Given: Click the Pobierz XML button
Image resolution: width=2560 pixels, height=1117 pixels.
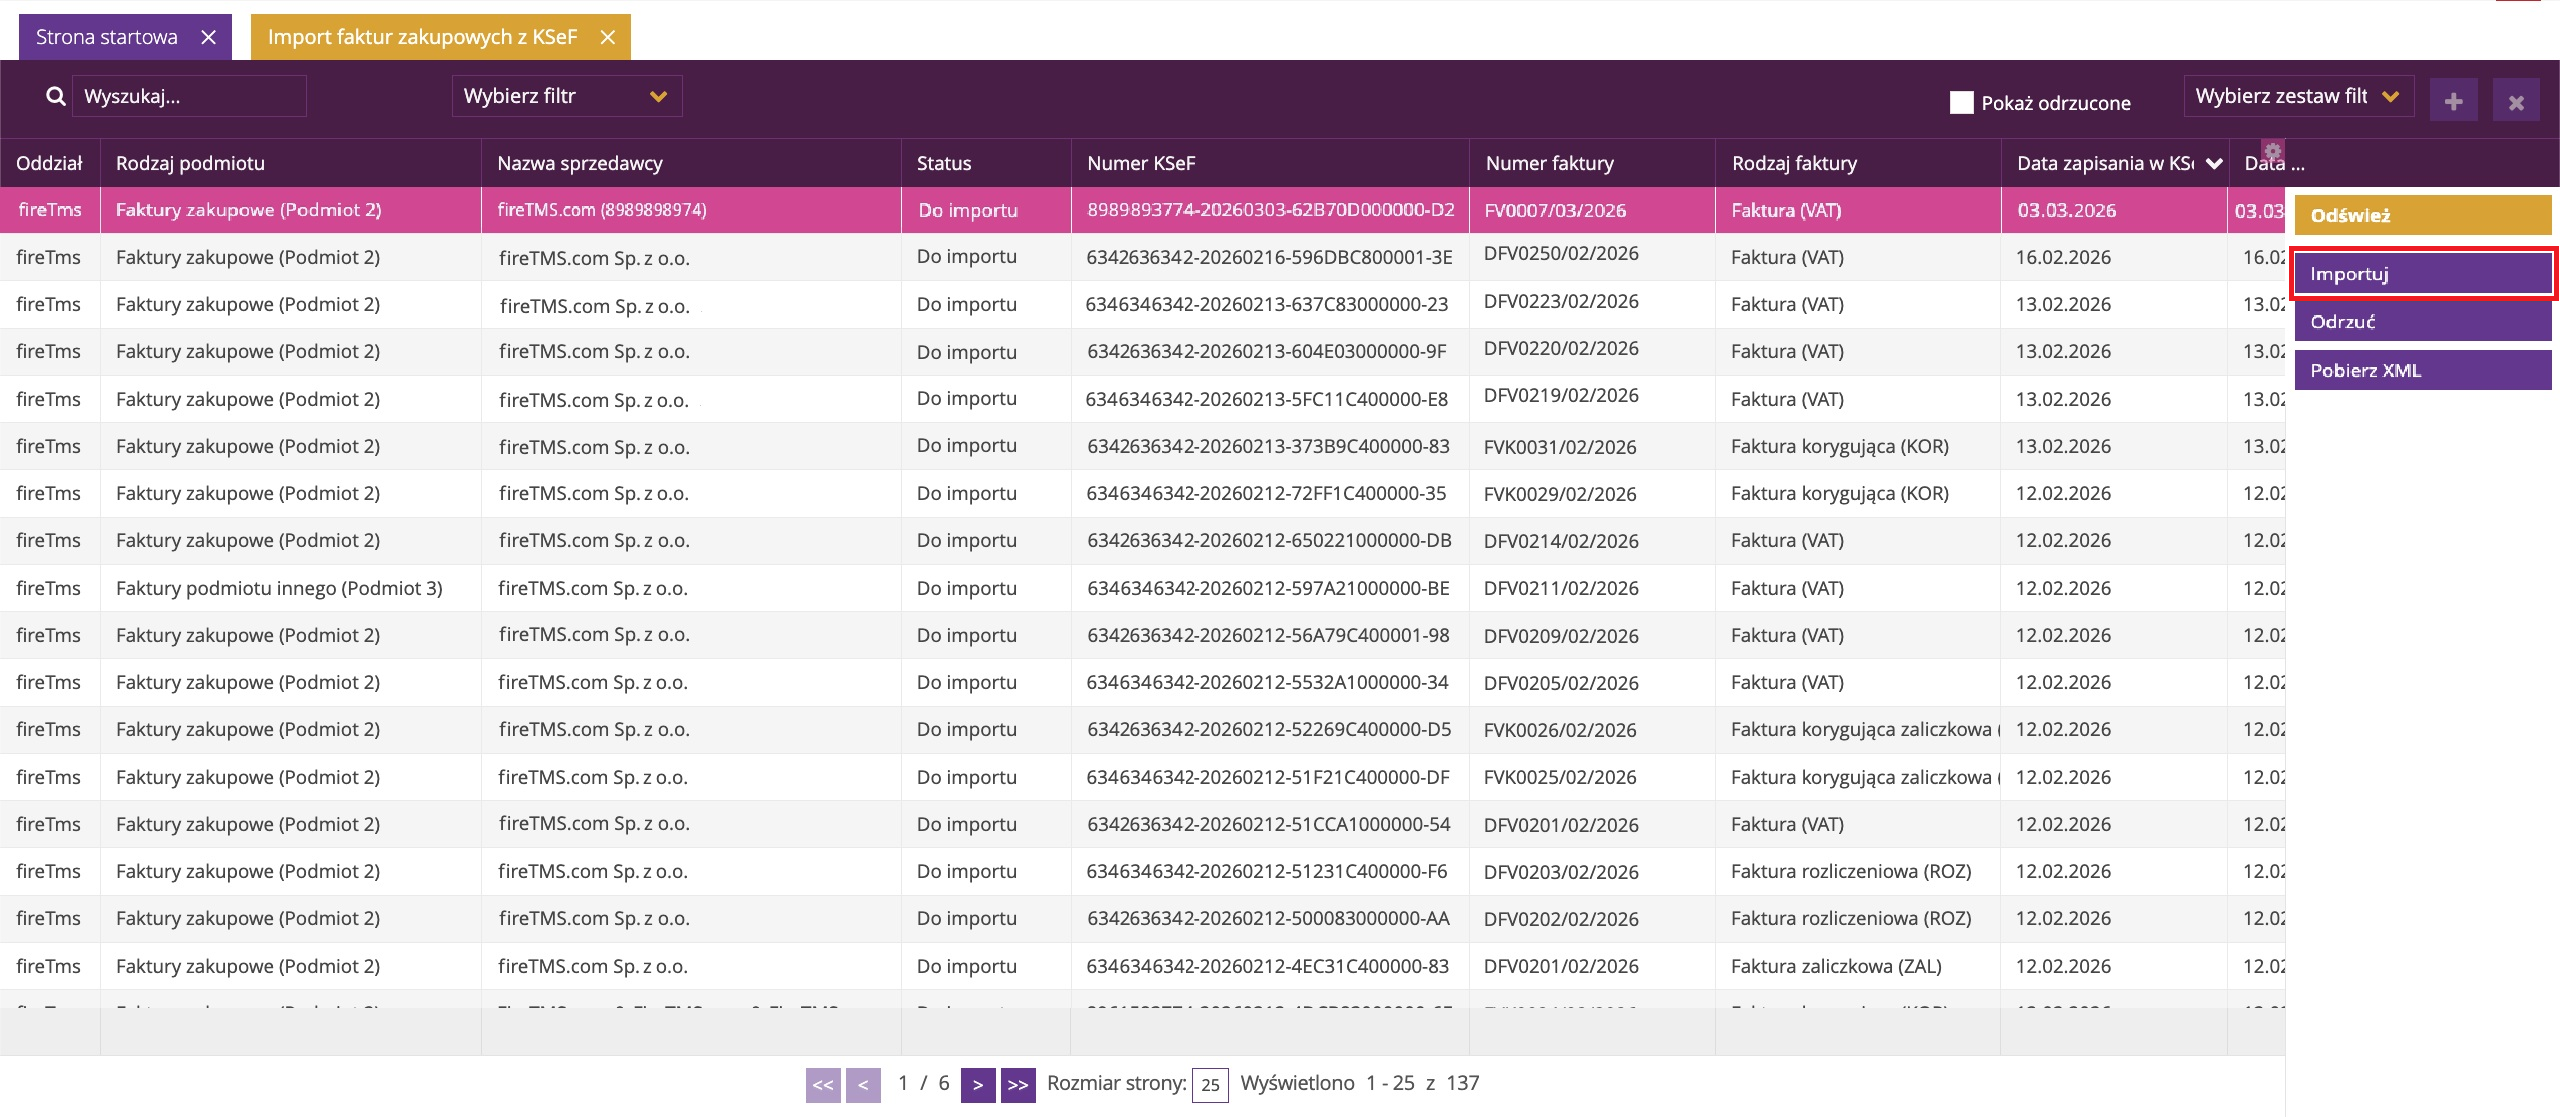Looking at the screenshot, I should tap(2422, 370).
